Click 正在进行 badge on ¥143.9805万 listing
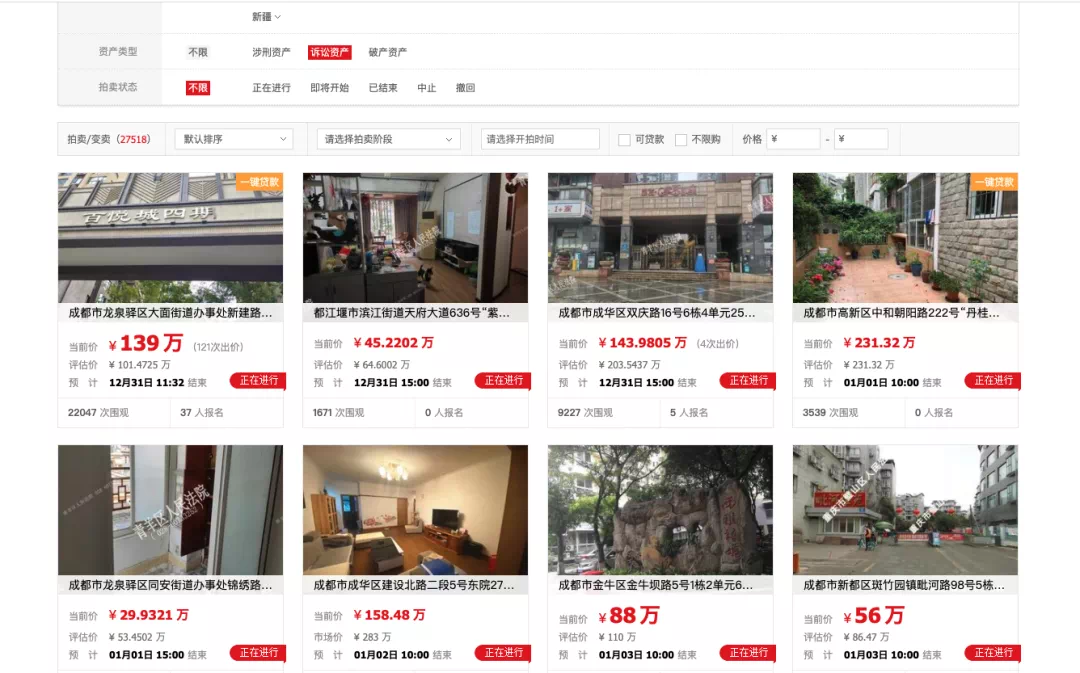 749,381
